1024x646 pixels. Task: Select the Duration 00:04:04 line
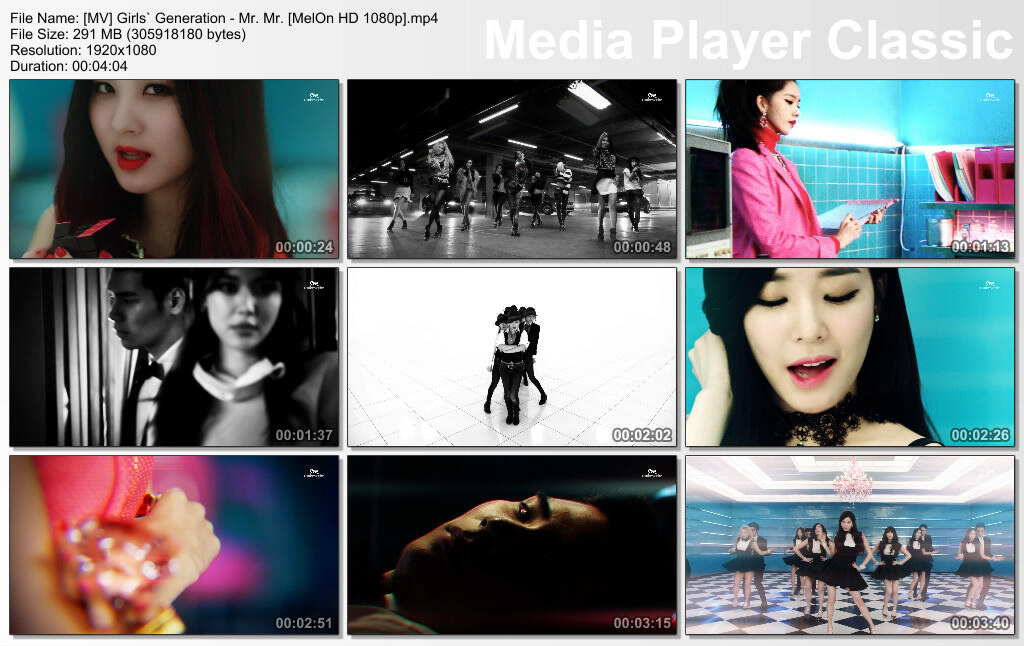point(69,66)
